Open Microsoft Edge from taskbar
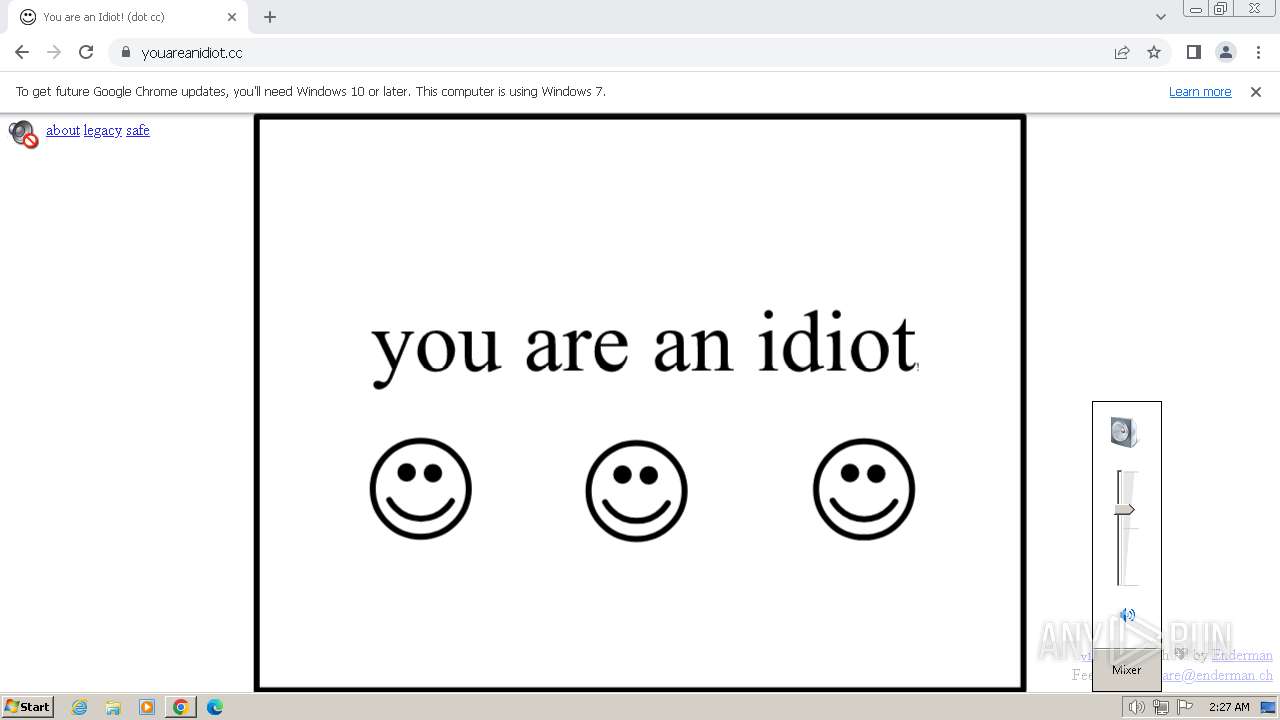The width and height of the screenshot is (1280, 720). (215, 707)
